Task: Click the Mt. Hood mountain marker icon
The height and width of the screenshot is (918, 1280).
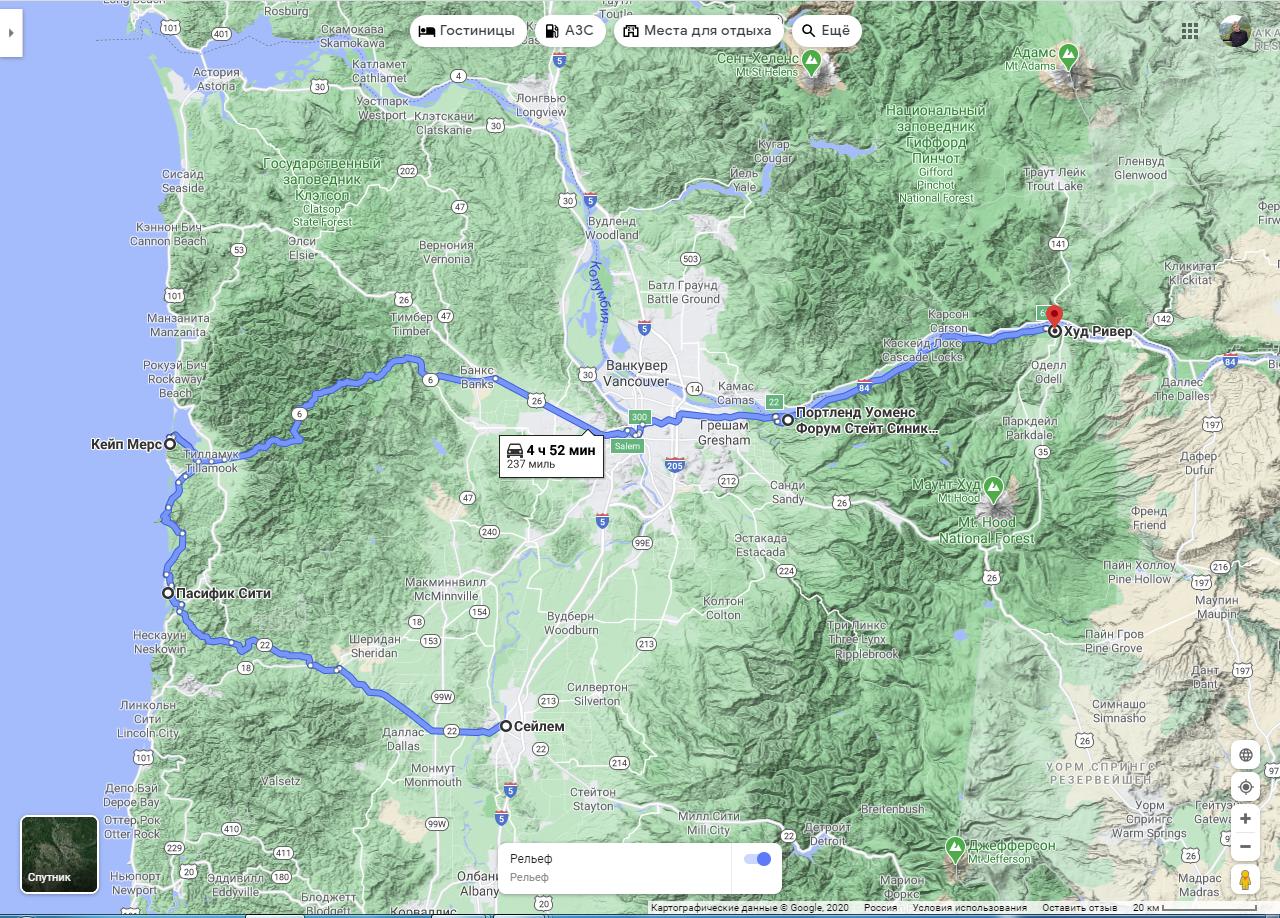Action: coord(992,488)
